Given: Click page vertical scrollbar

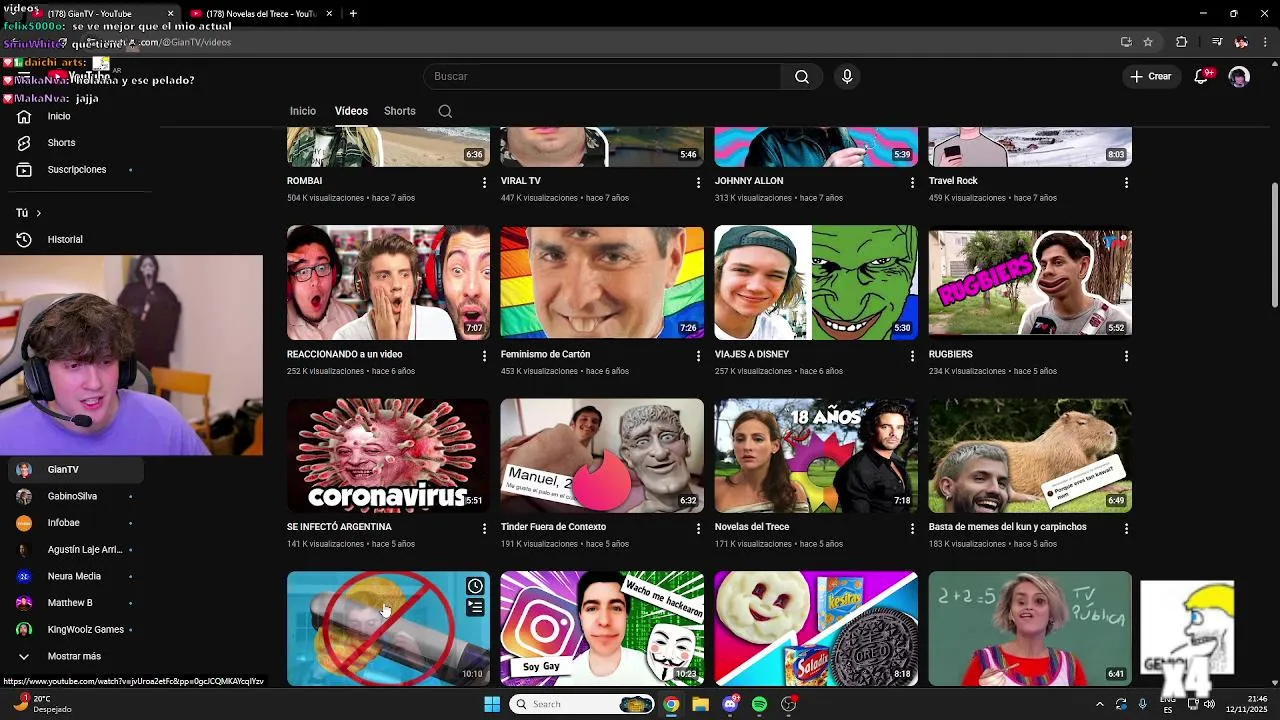Looking at the screenshot, I should point(1274,245).
